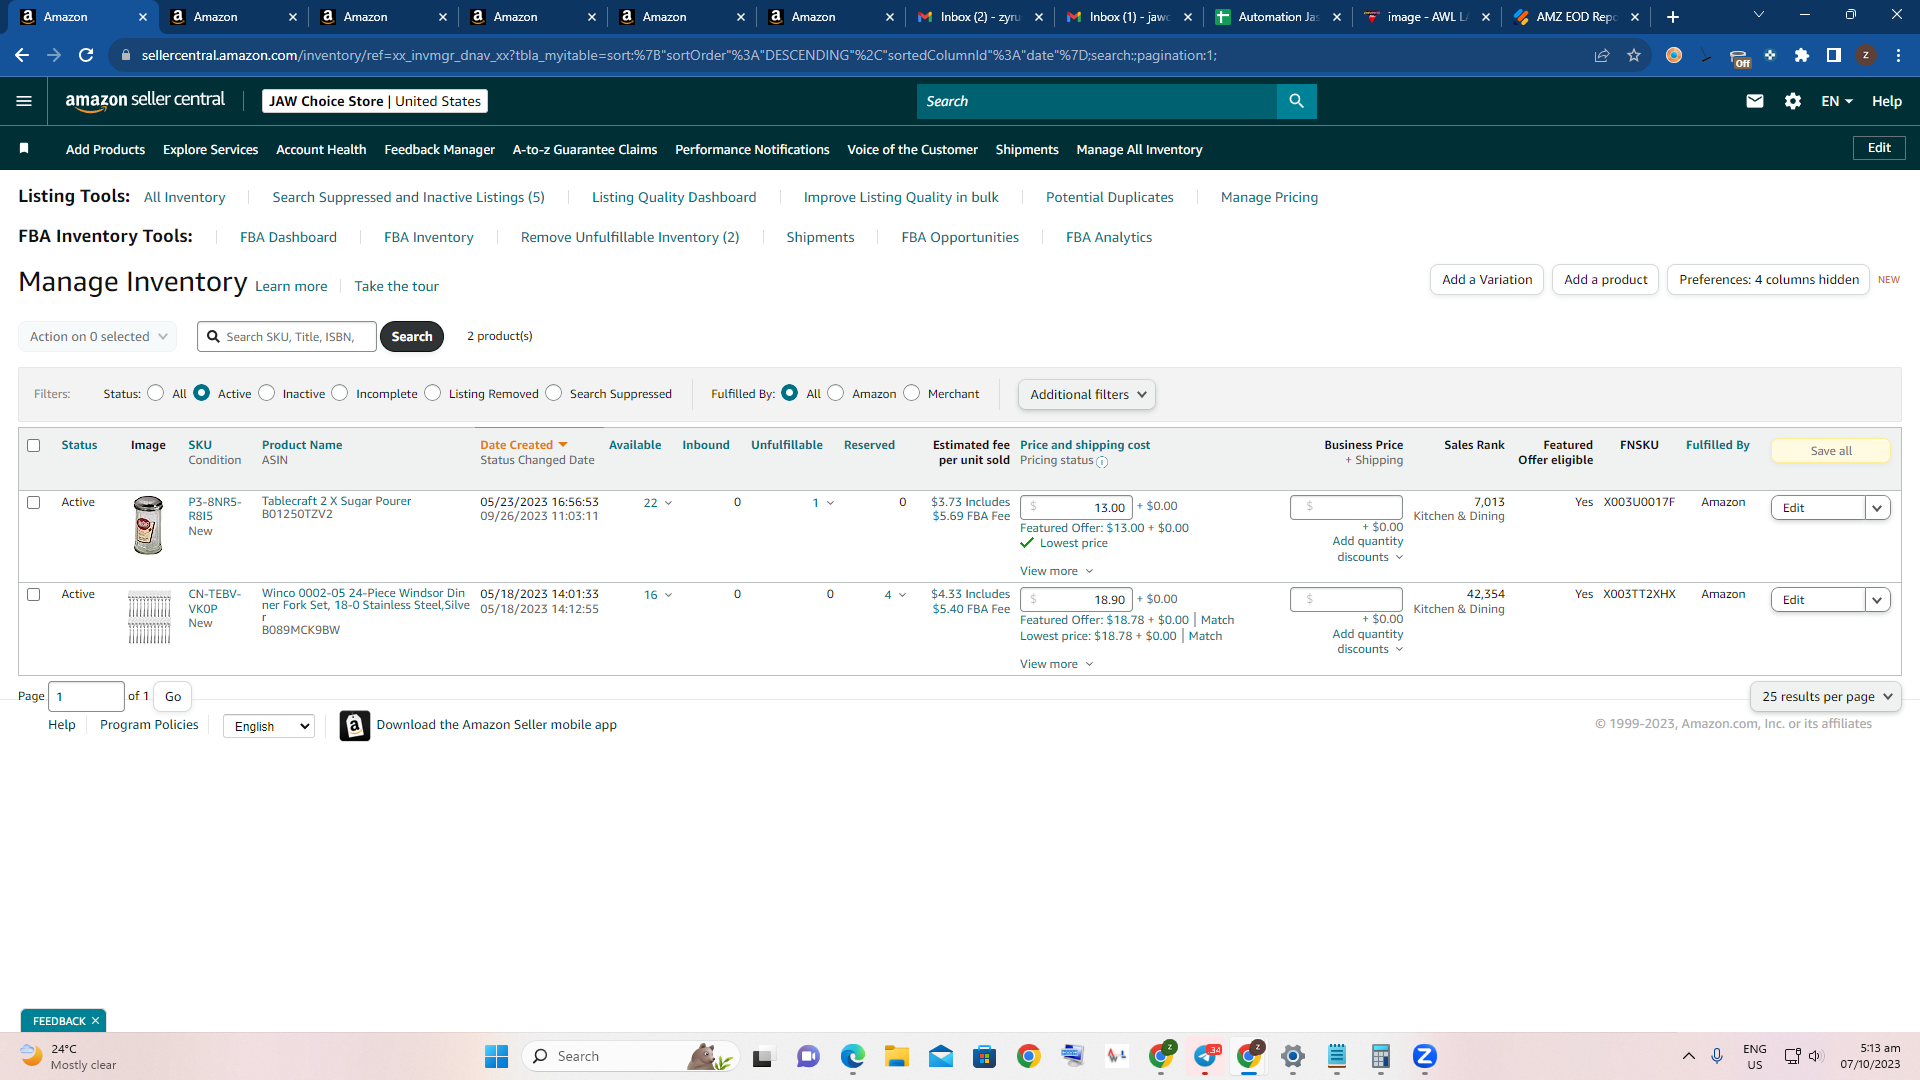1920x1080 pixels.
Task: Click the Tablecraft Sugar Pourer product image
Action: [148, 525]
